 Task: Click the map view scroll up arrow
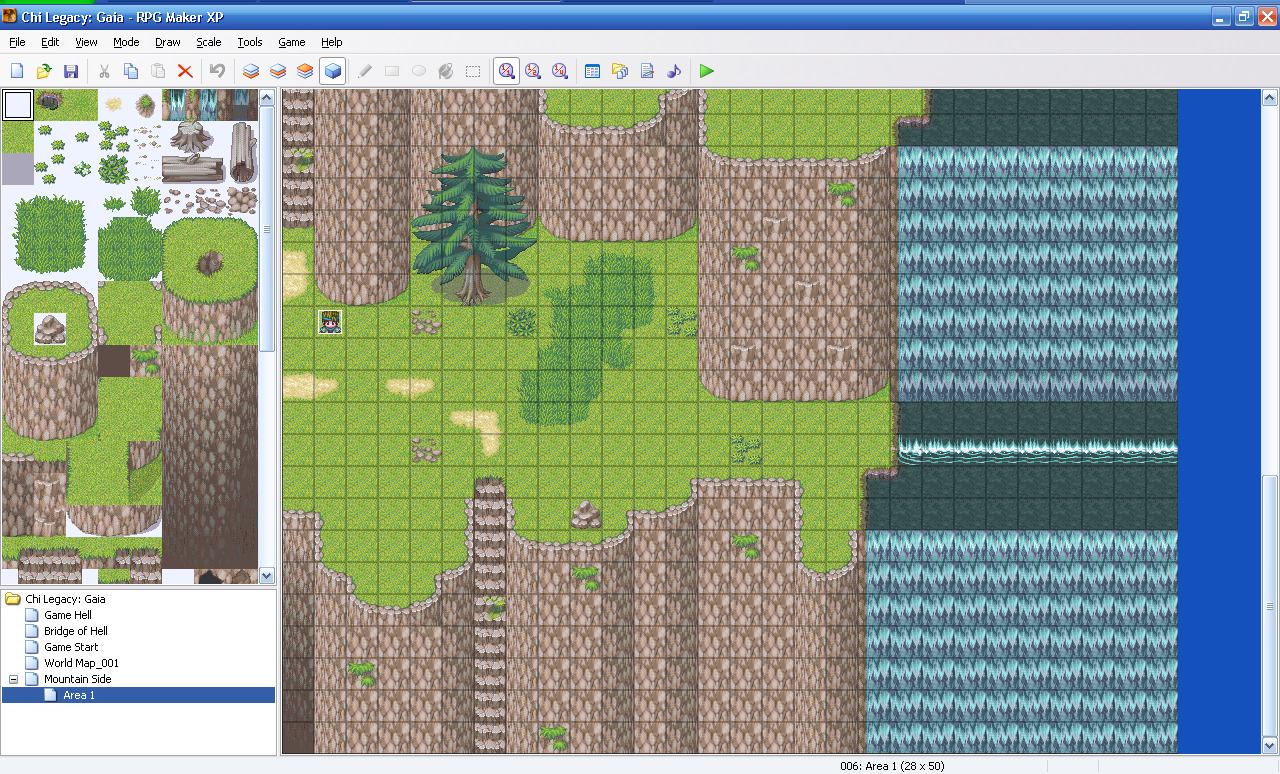[1270, 98]
